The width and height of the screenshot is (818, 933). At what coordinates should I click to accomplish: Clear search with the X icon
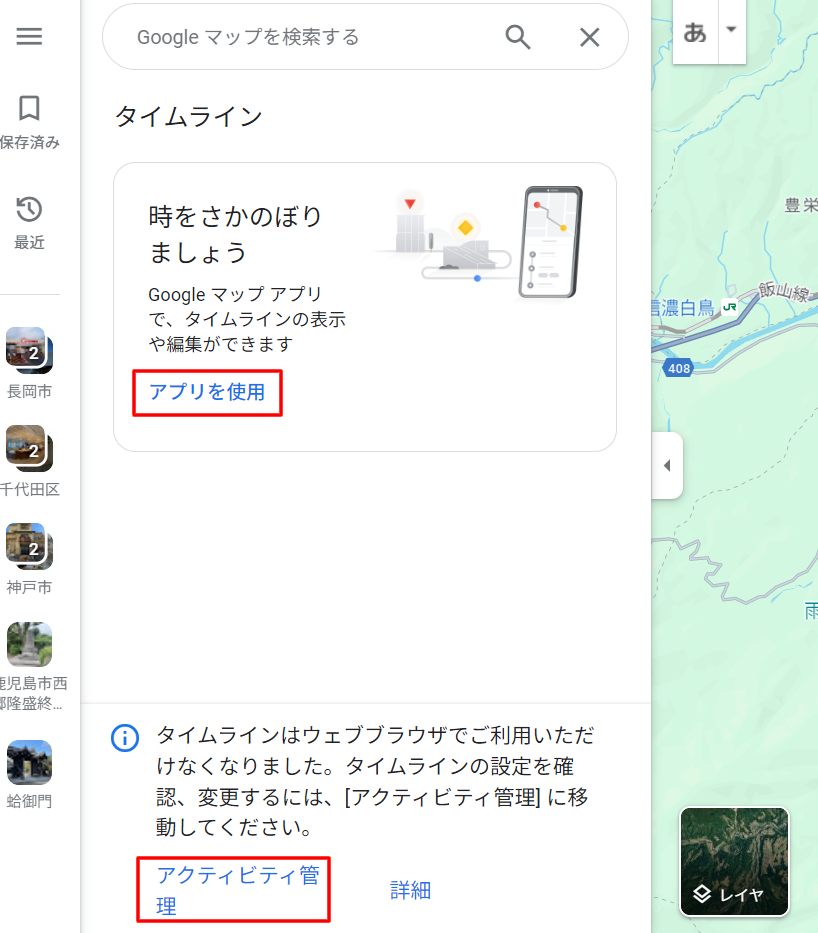(590, 37)
